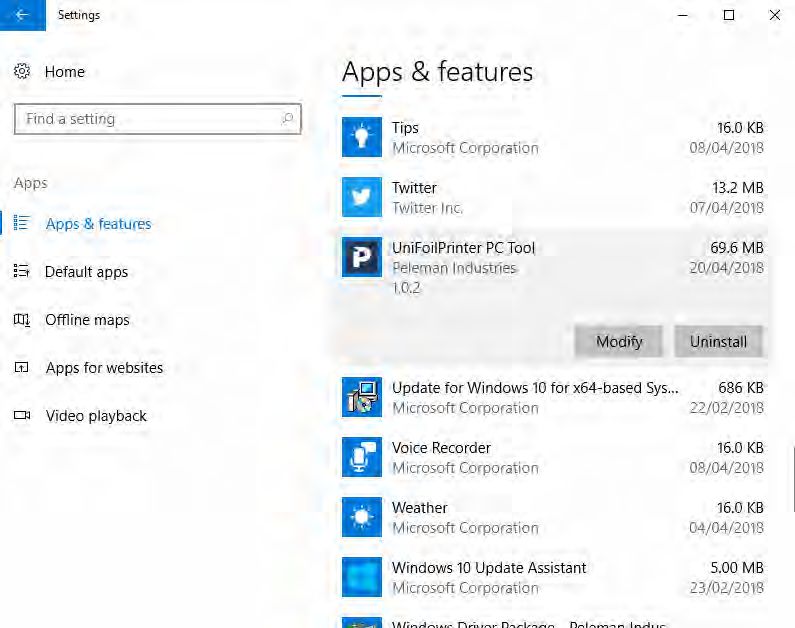
Task: Click the 69.6 MB size value
Action: [x=737, y=247]
